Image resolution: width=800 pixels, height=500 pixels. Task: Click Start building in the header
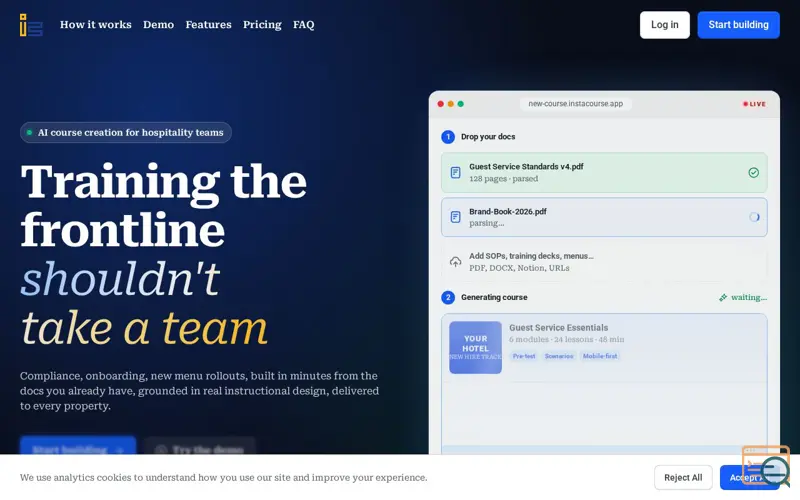(x=738, y=24)
